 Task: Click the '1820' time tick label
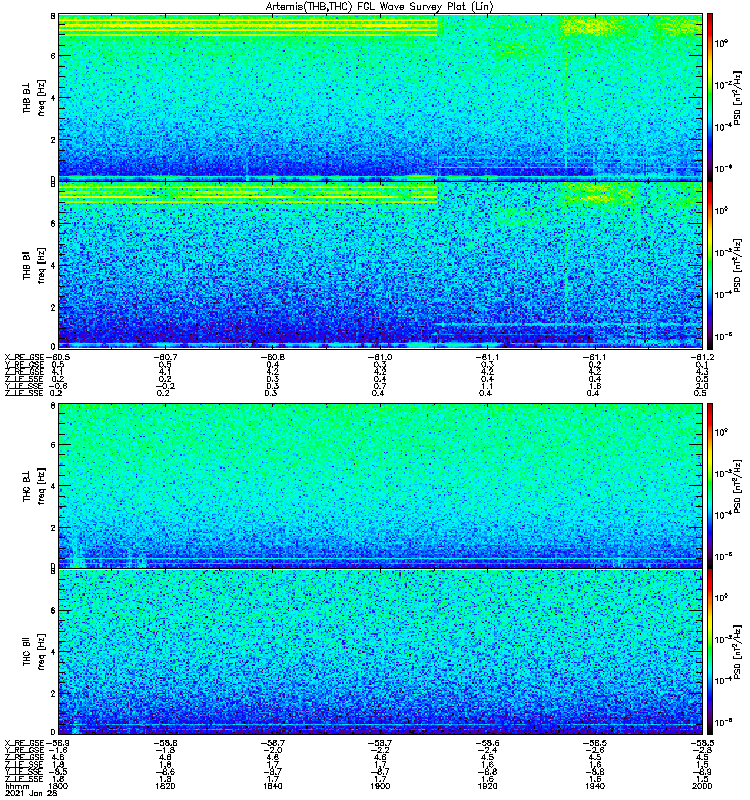[x=165, y=786]
